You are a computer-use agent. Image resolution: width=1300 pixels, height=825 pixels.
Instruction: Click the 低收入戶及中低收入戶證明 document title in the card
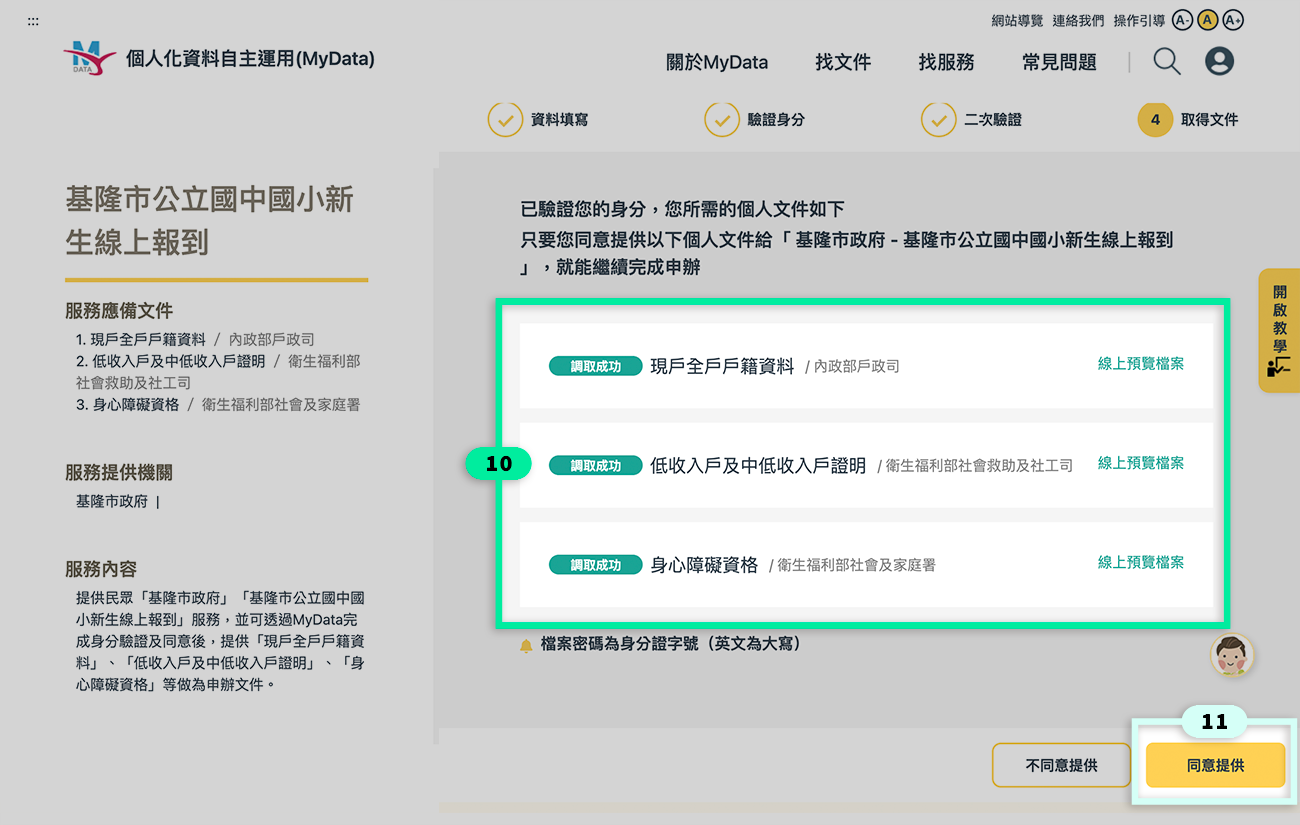click(758, 465)
